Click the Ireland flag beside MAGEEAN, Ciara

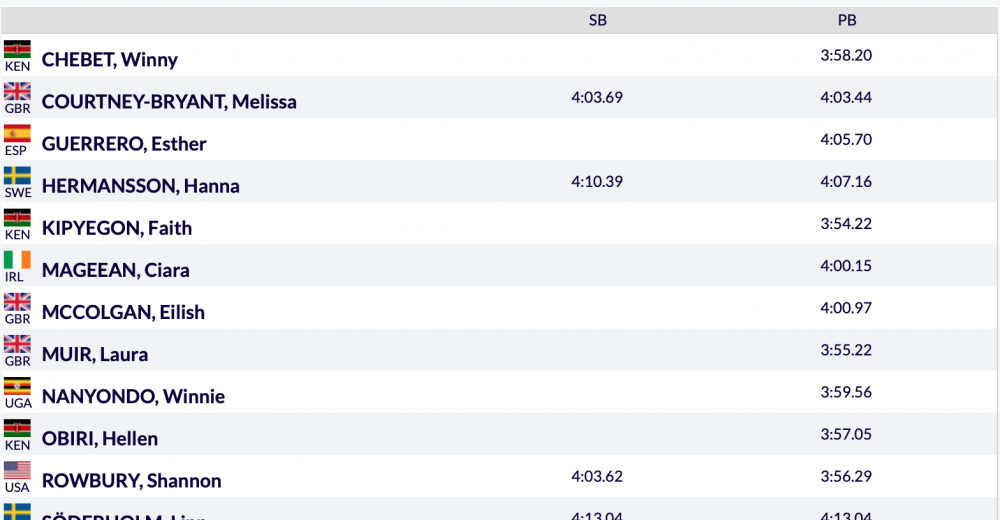click(17, 260)
